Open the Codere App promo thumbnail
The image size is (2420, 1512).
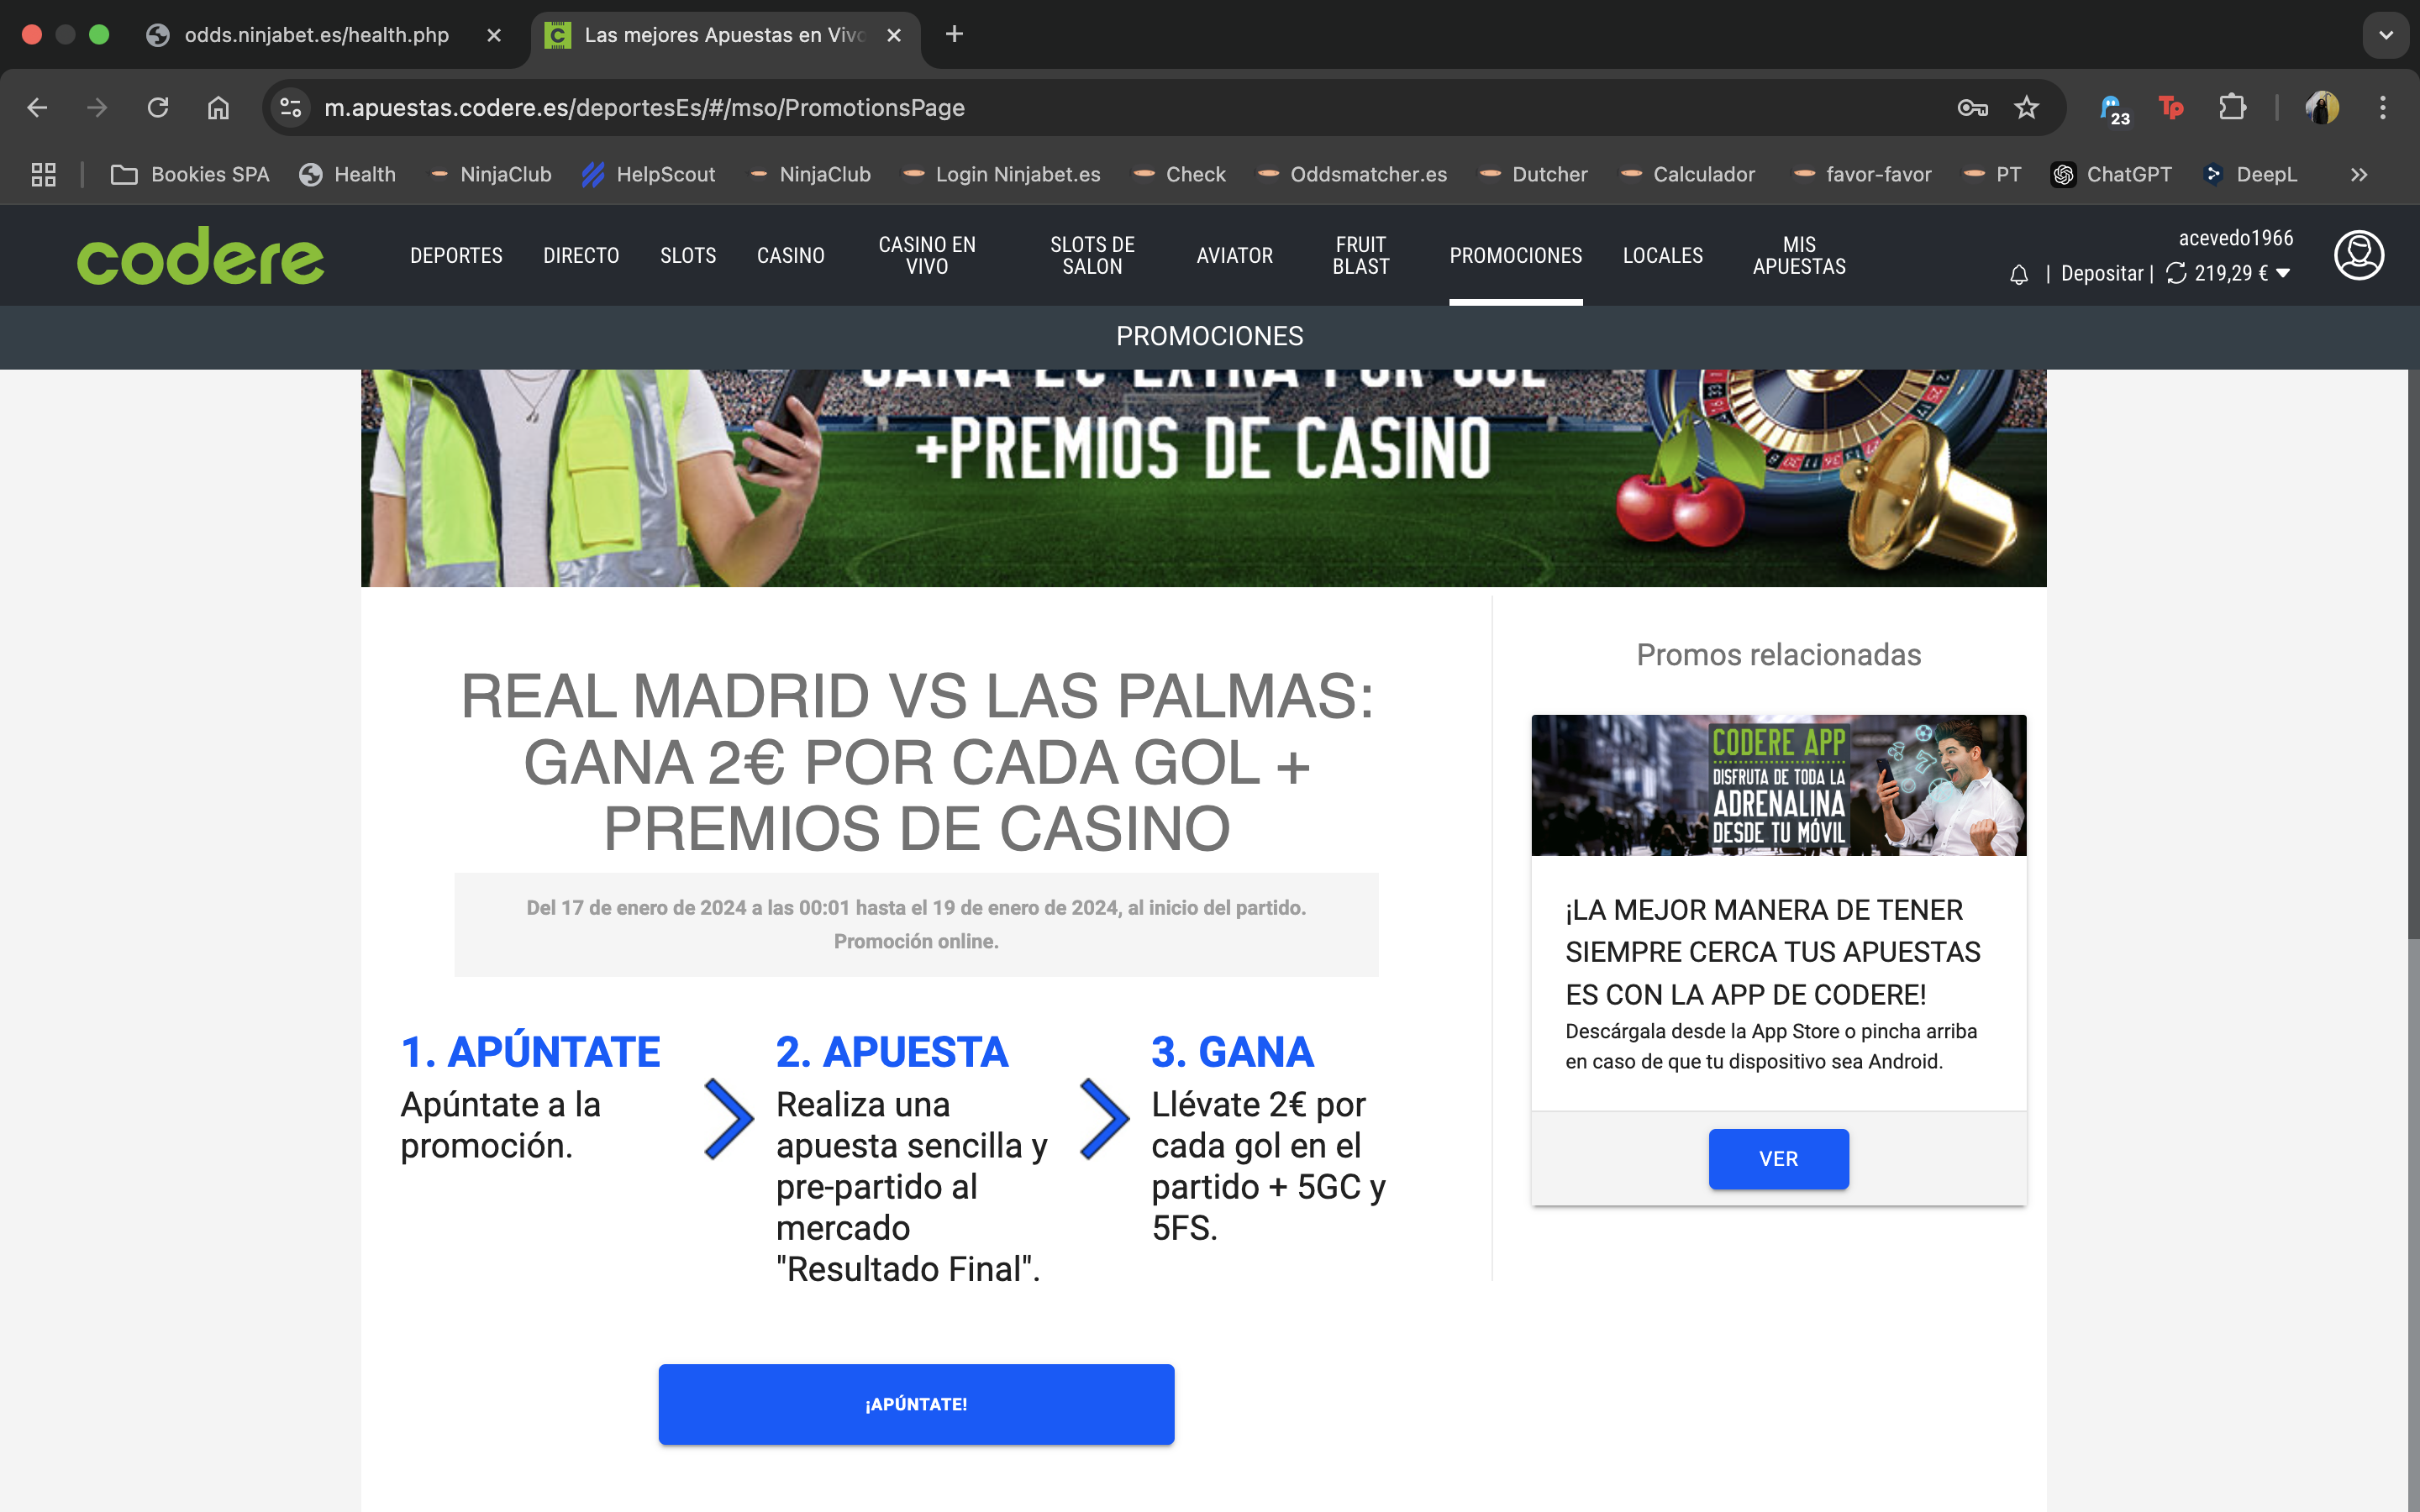pos(1778,785)
